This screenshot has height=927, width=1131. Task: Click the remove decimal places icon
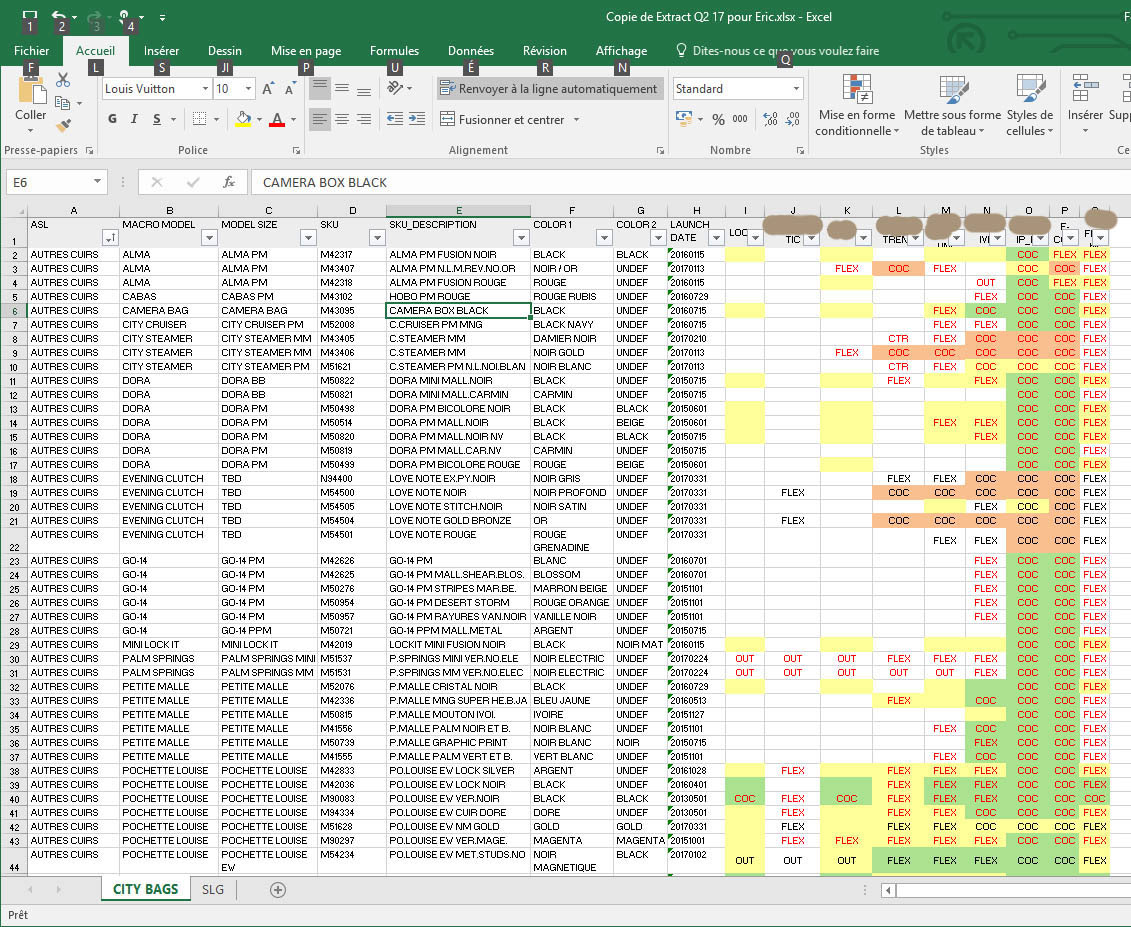[793, 119]
